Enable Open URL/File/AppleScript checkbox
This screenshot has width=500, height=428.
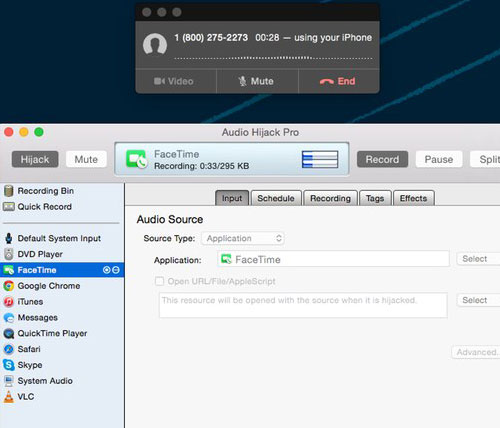(x=160, y=281)
